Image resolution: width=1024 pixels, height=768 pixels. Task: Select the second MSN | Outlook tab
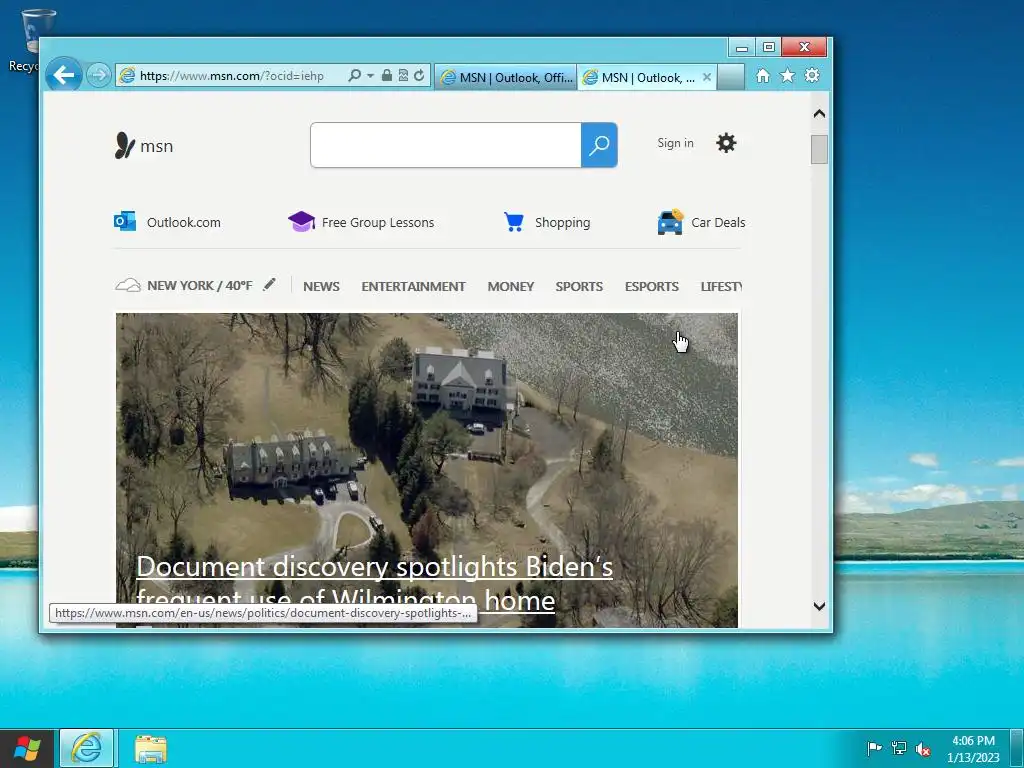639,77
